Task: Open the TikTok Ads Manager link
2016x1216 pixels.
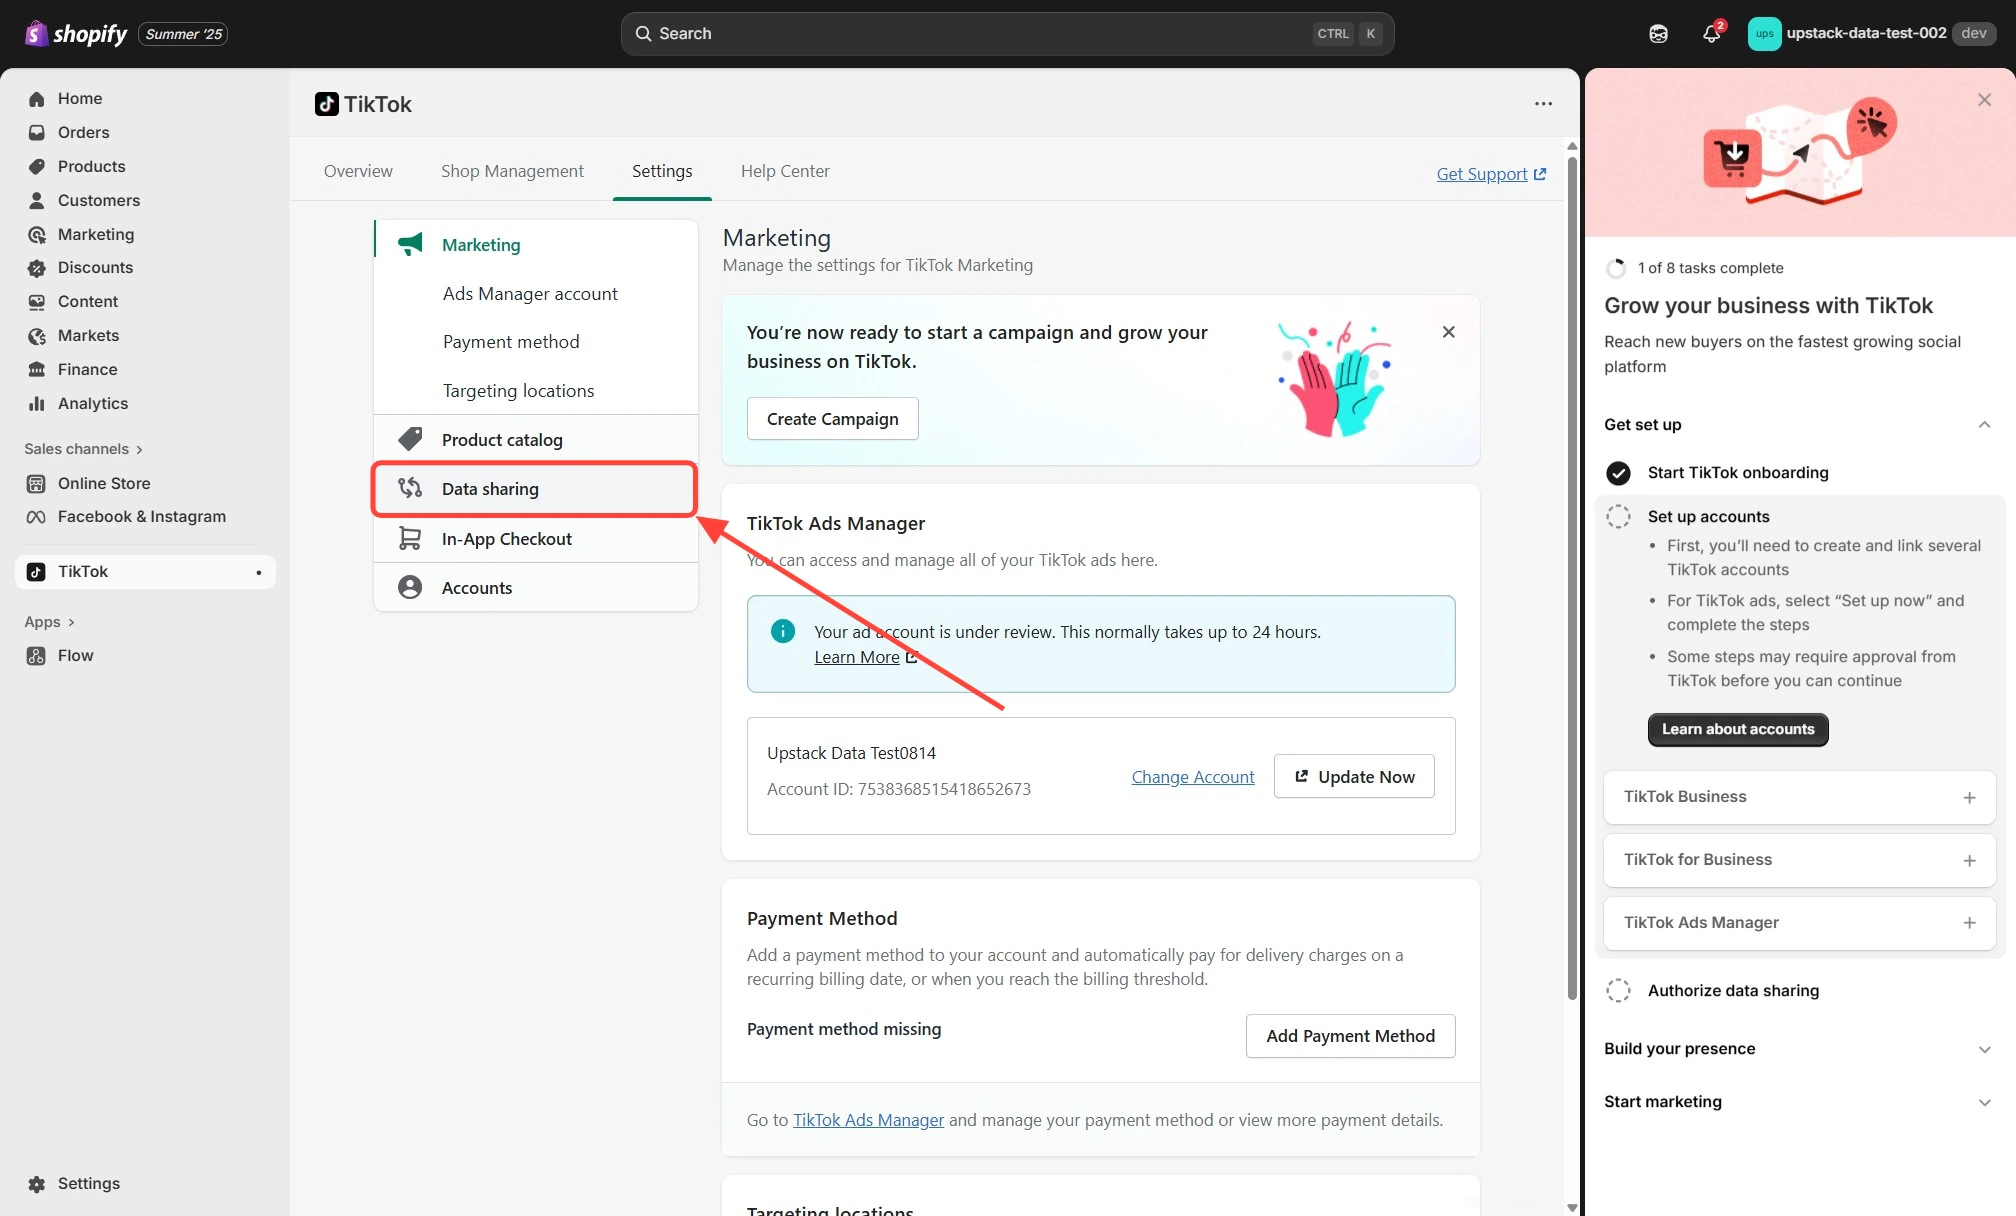Action: [868, 1120]
